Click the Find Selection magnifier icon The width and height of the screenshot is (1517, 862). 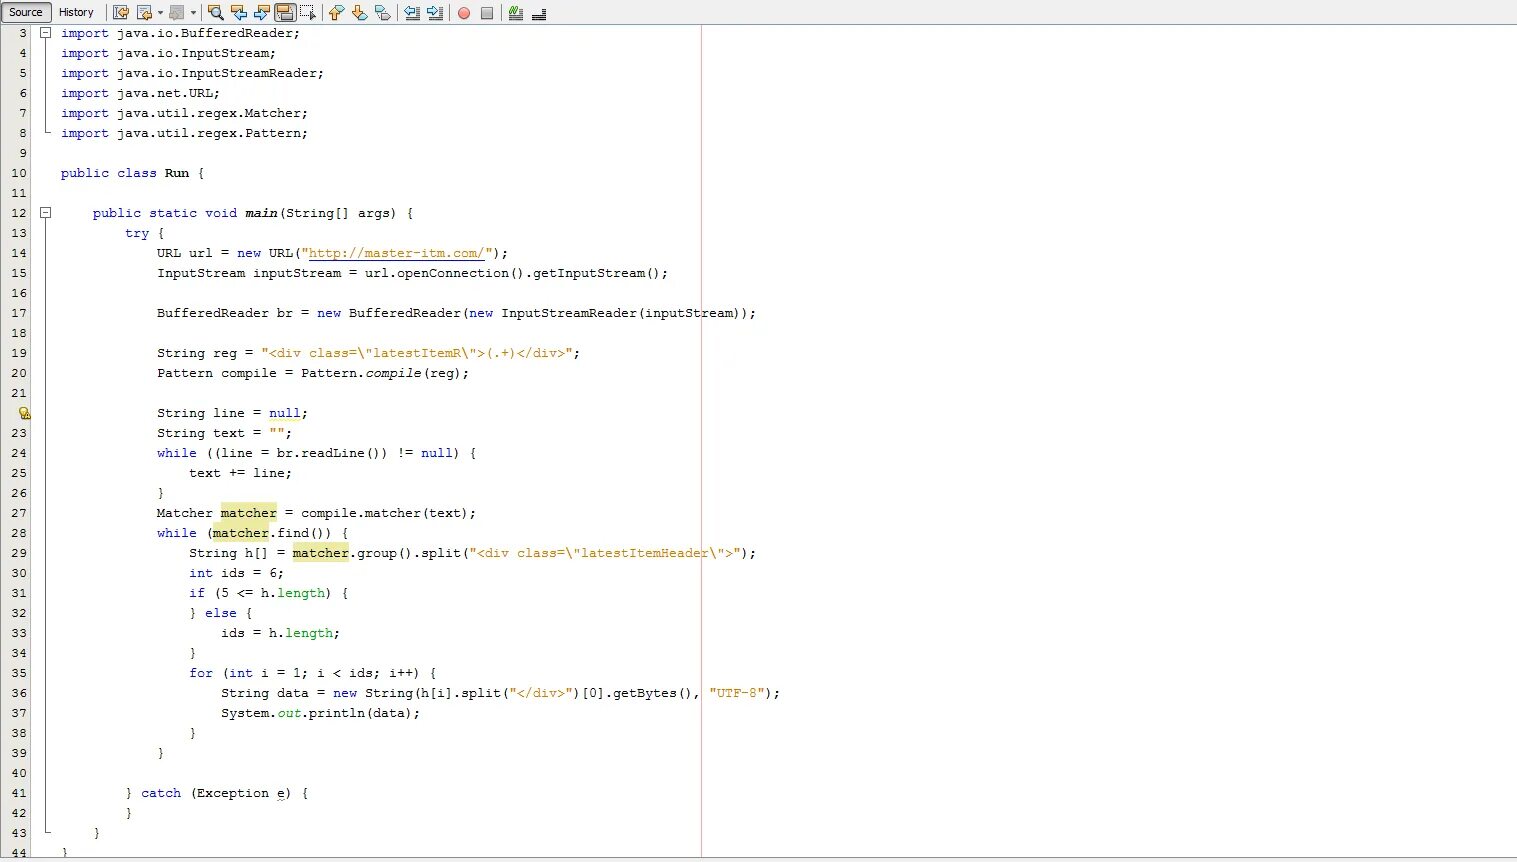[x=215, y=13]
